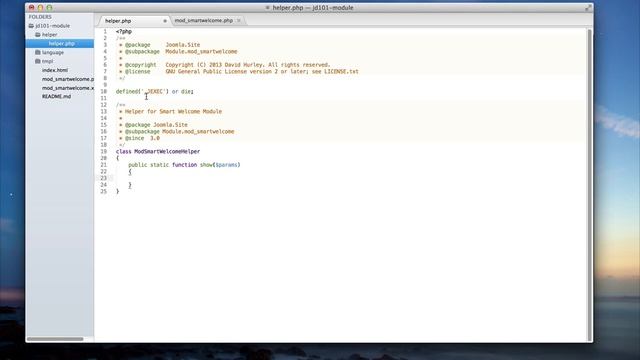Click the '$params' argument in show()
The width and height of the screenshot is (640, 360).
pyautogui.click(x=226, y=165)
